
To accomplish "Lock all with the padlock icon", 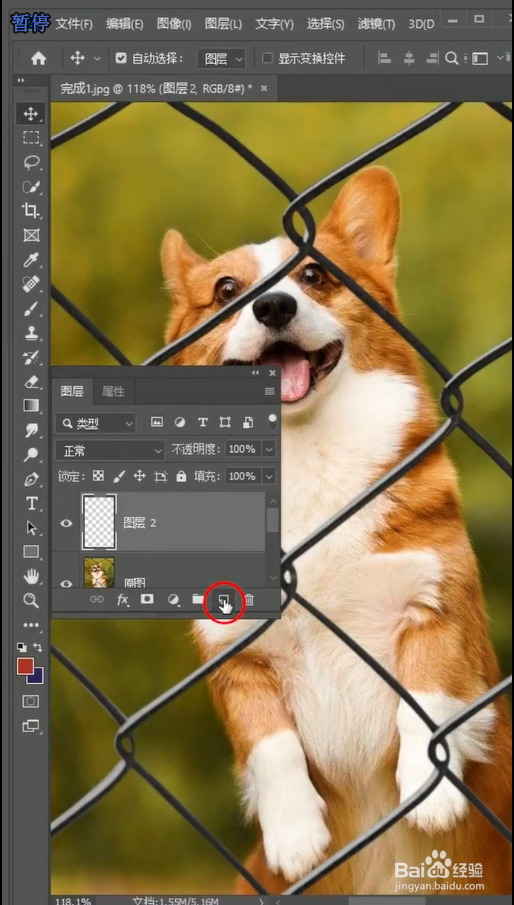I will (181, 476).
